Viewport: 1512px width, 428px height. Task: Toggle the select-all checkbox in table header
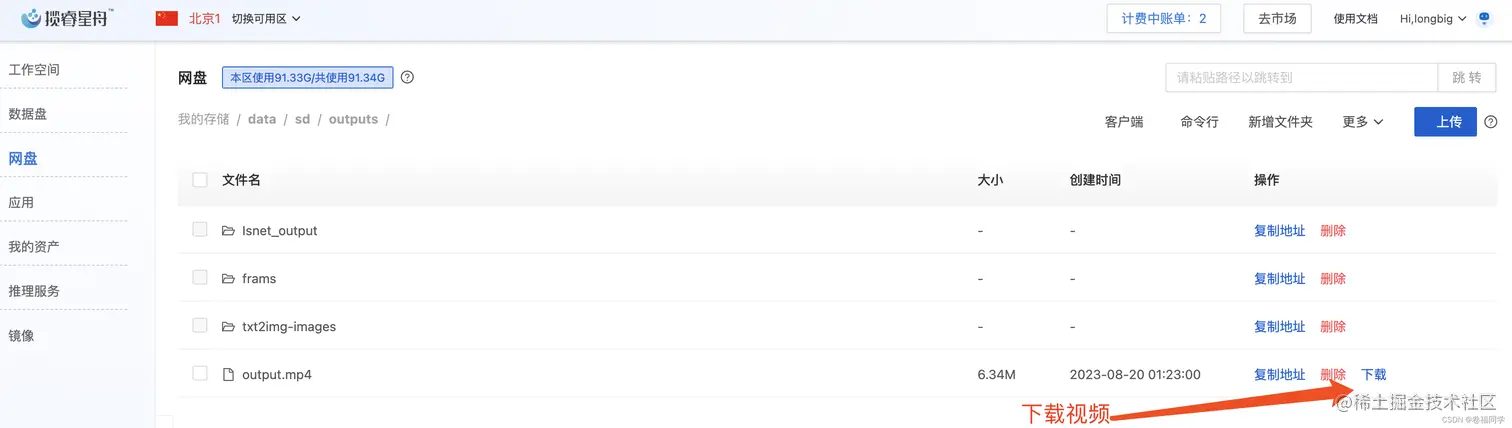point(200,180)
